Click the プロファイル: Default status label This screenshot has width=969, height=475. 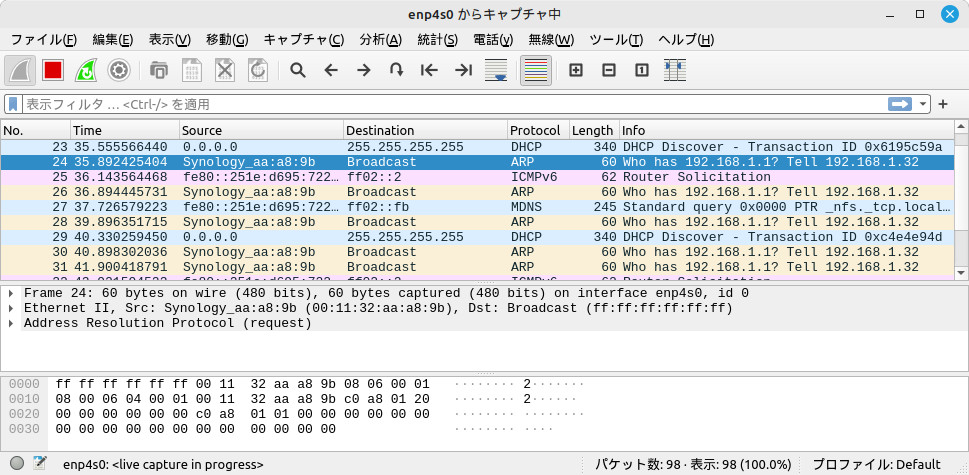point(876,465)
